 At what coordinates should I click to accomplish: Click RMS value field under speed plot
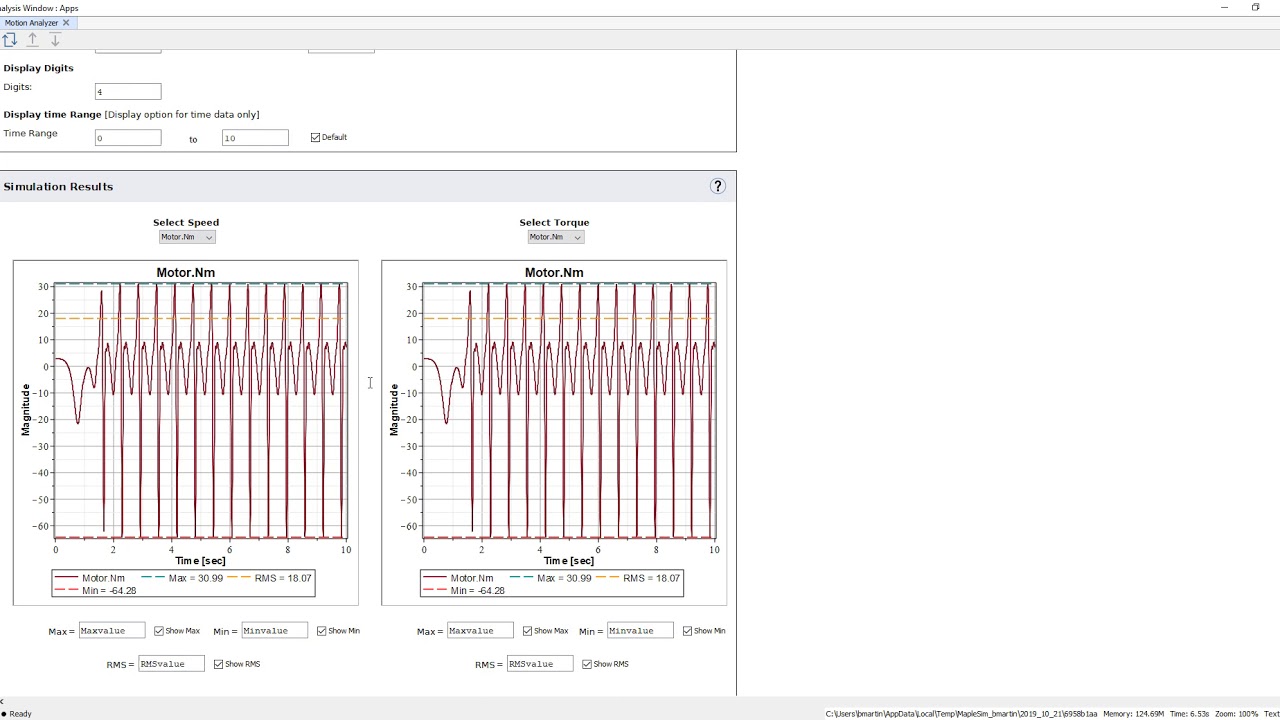pos(171,664)
